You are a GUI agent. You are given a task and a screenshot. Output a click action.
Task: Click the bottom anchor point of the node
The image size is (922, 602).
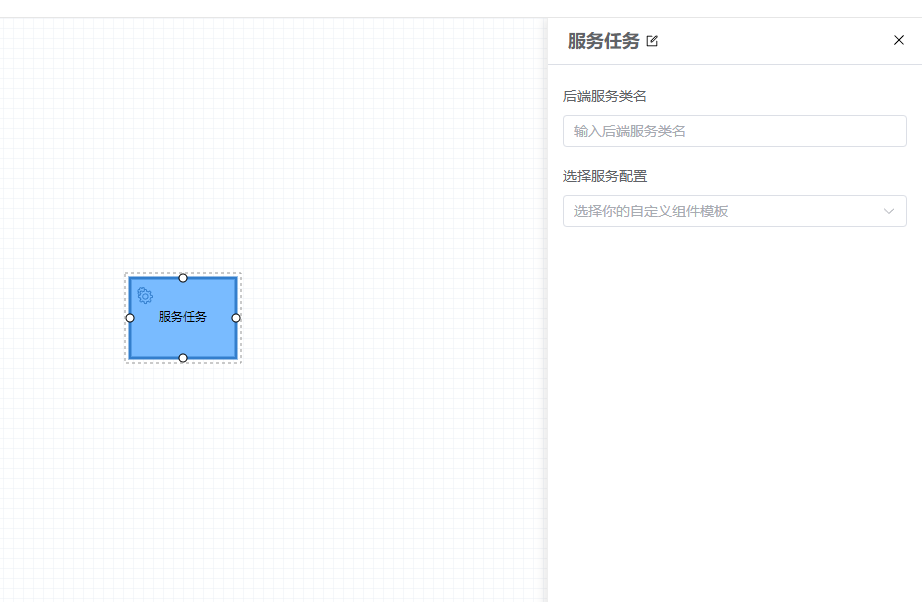183,357
